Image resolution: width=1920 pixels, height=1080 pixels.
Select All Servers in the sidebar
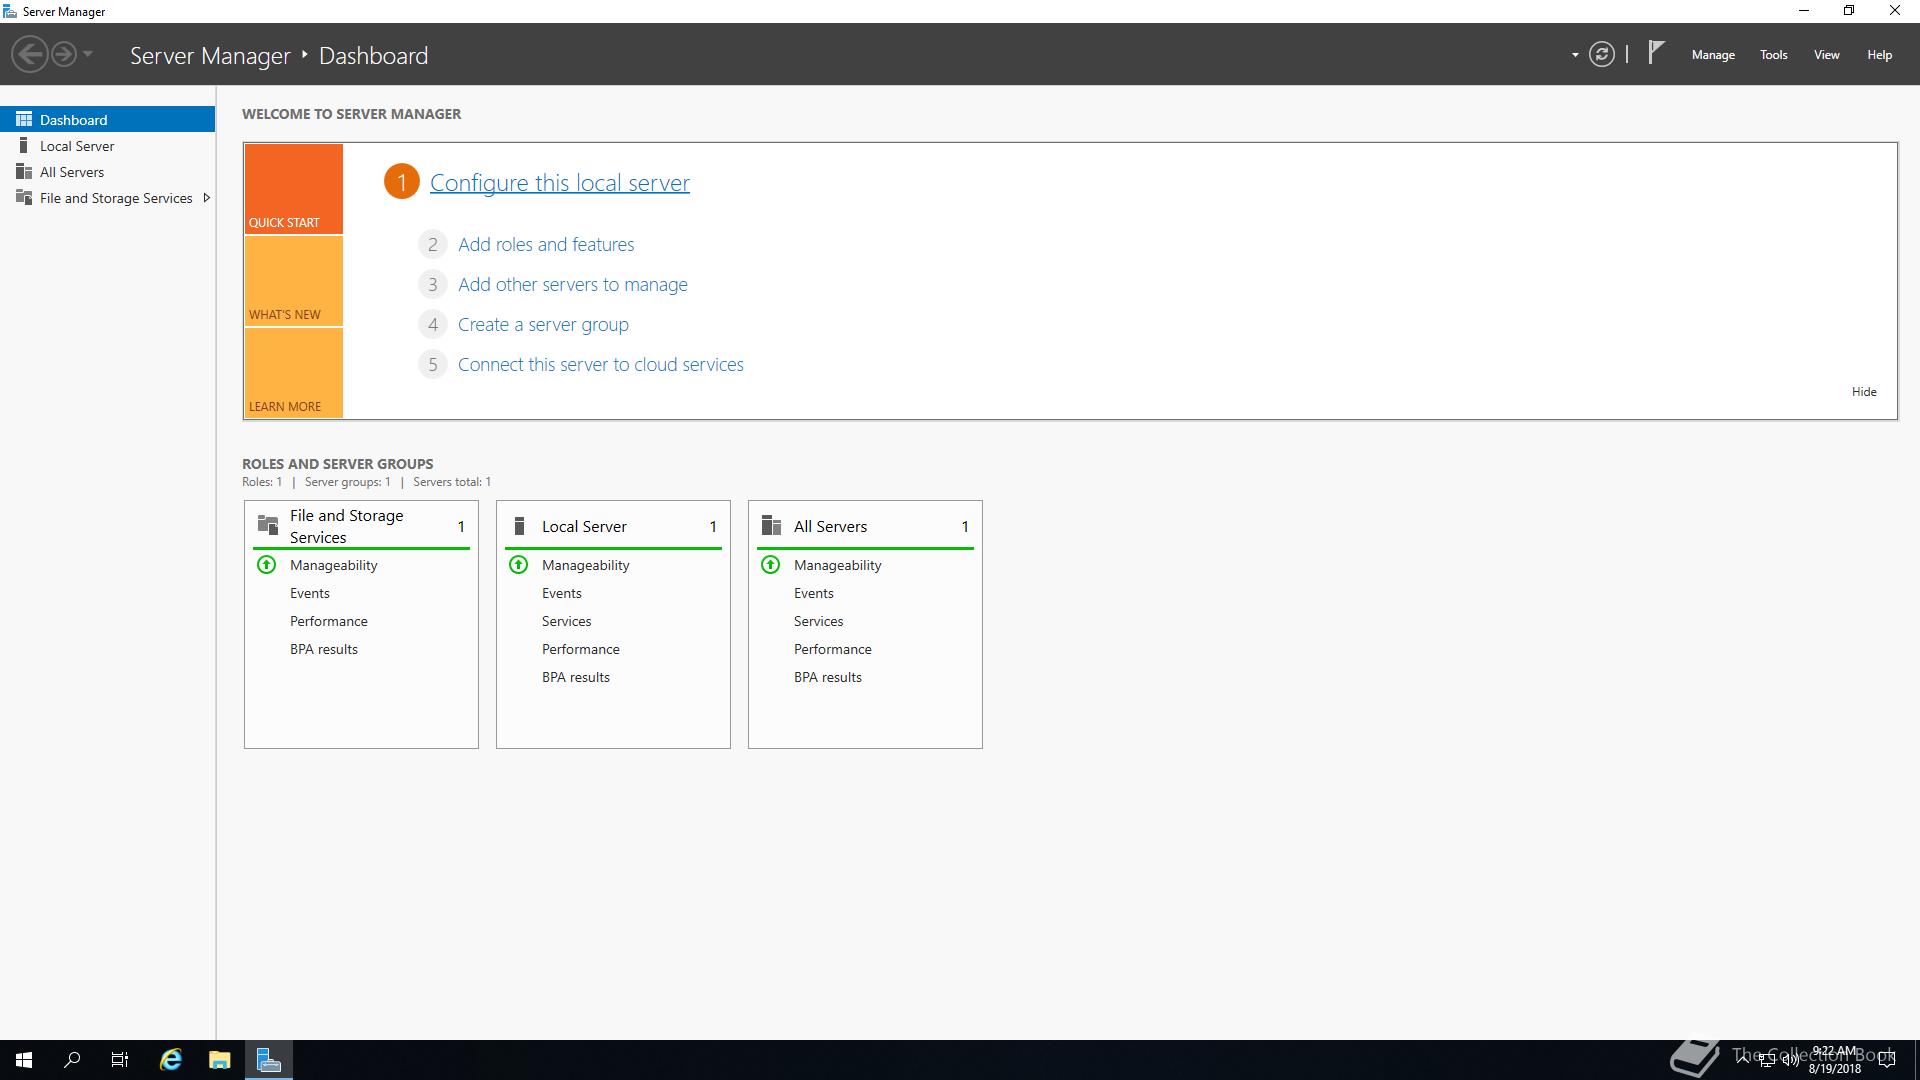coord(72,172)
